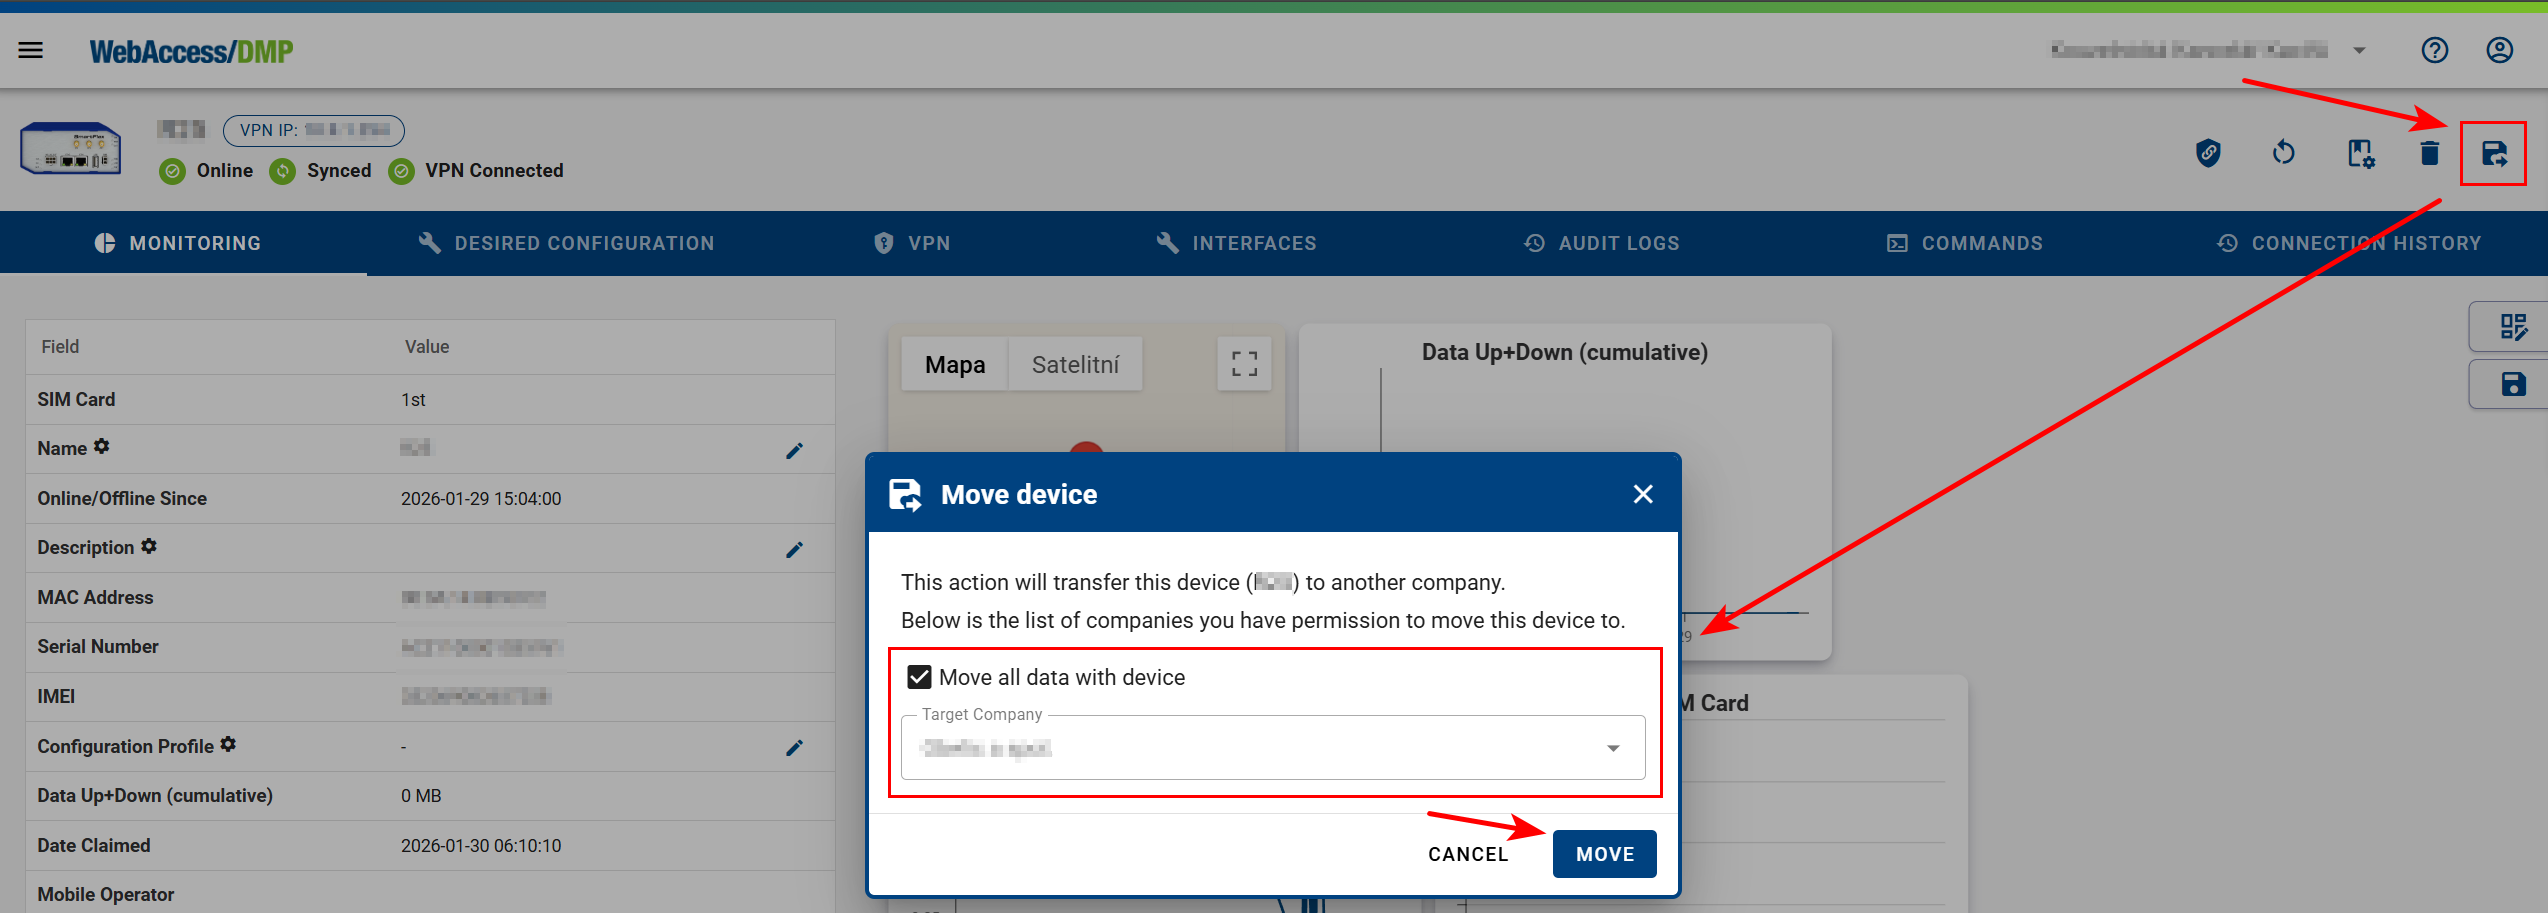Click the shield link security icon
This screenshot has height=913, width=2548.
(x=2208, y=153)
